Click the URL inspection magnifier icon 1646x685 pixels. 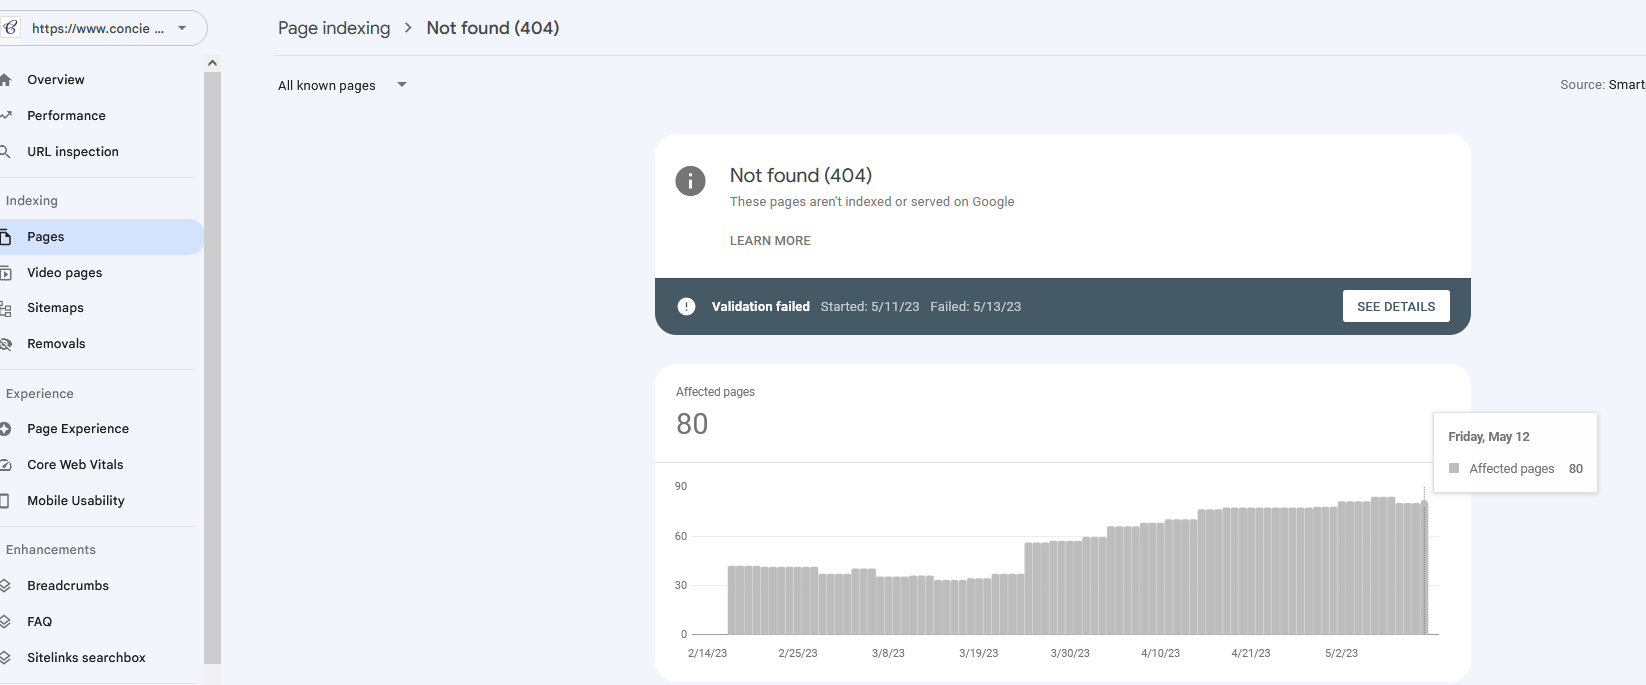point(5,151)
